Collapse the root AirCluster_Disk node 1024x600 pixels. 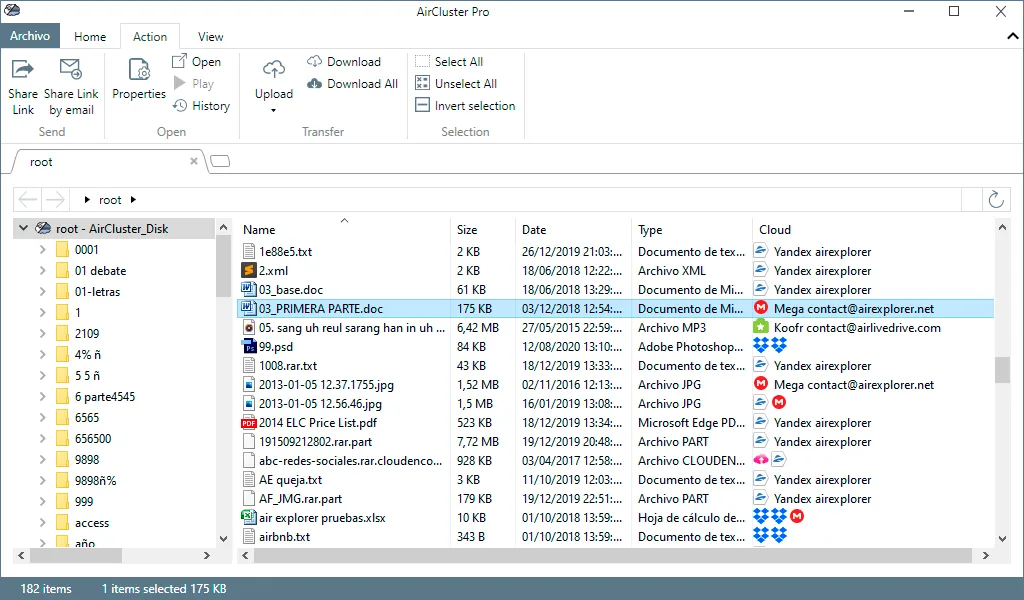[x=24, y=229]
